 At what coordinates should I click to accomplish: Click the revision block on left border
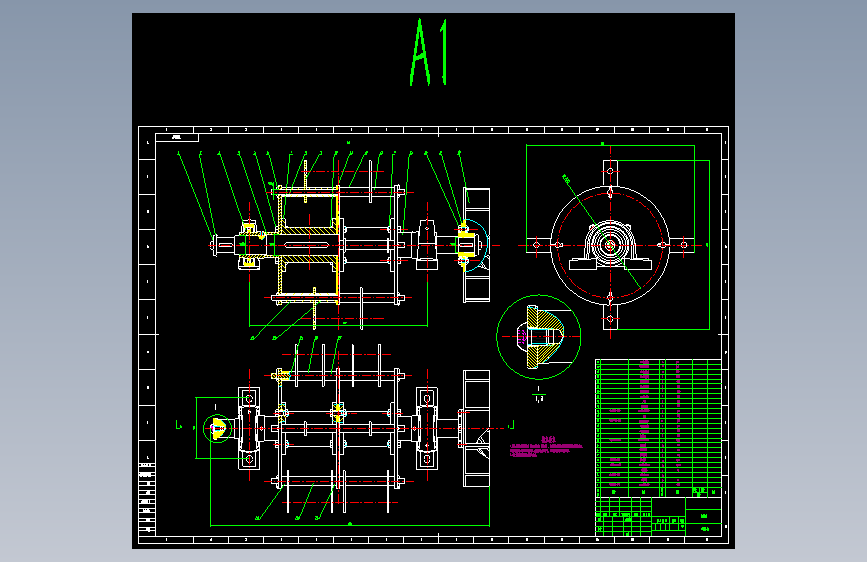pos(147,498)
